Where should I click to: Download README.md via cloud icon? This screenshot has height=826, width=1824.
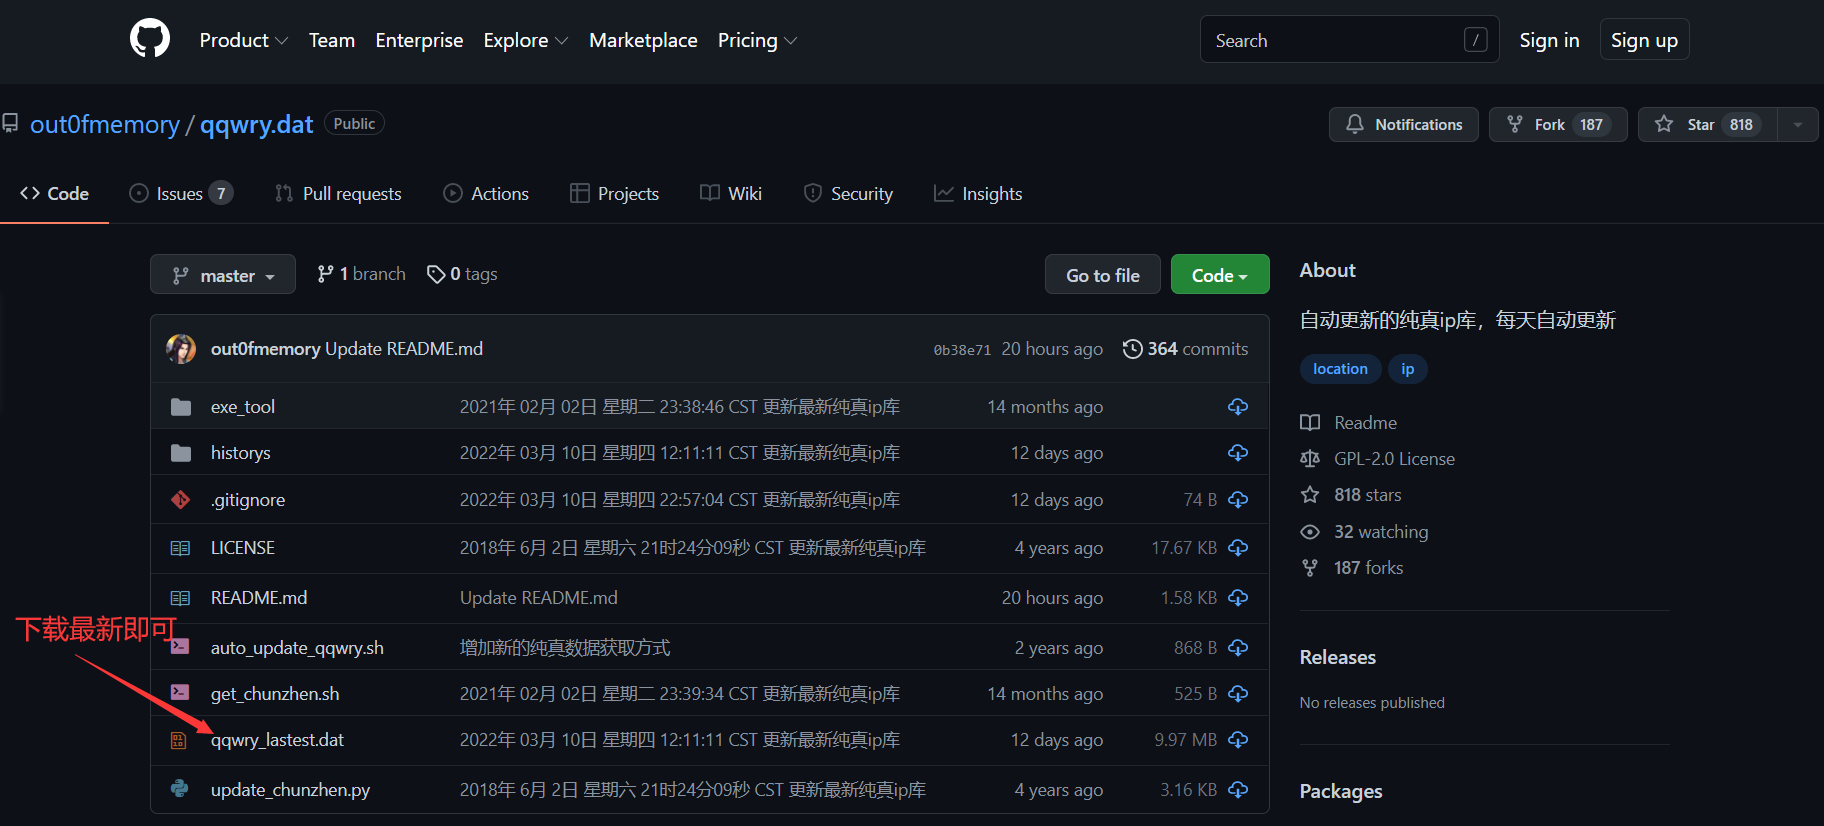(1238, 598)
